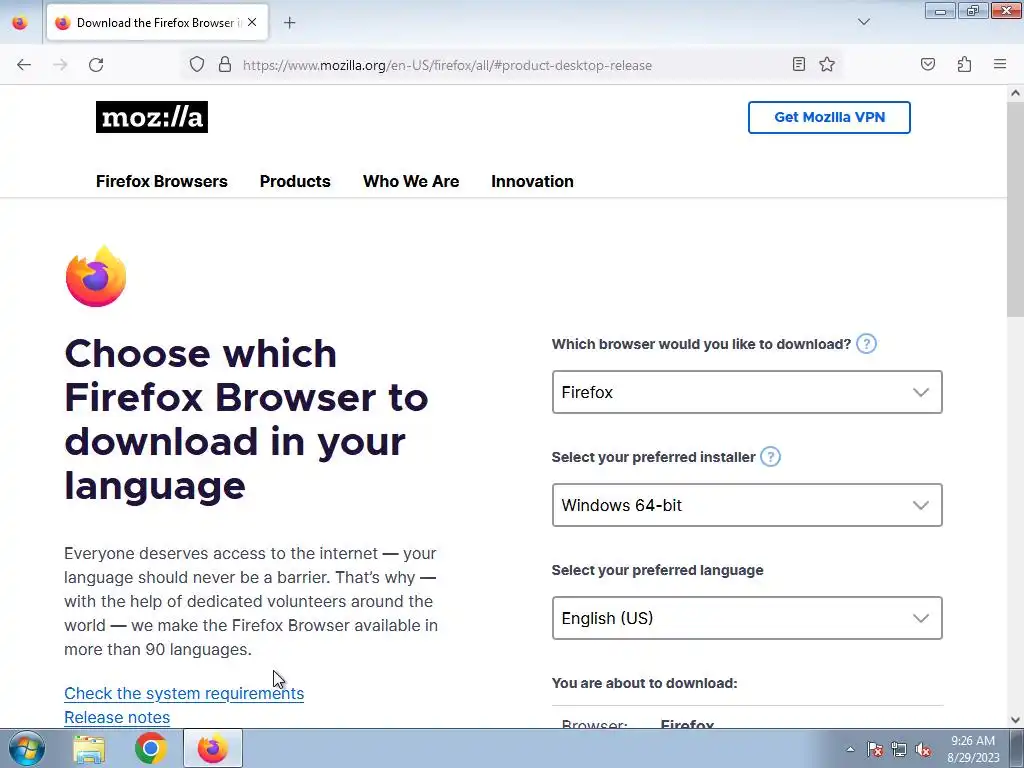Click help icon beside browser download question
The image size is (1024, 768).
tap(866, 344)
